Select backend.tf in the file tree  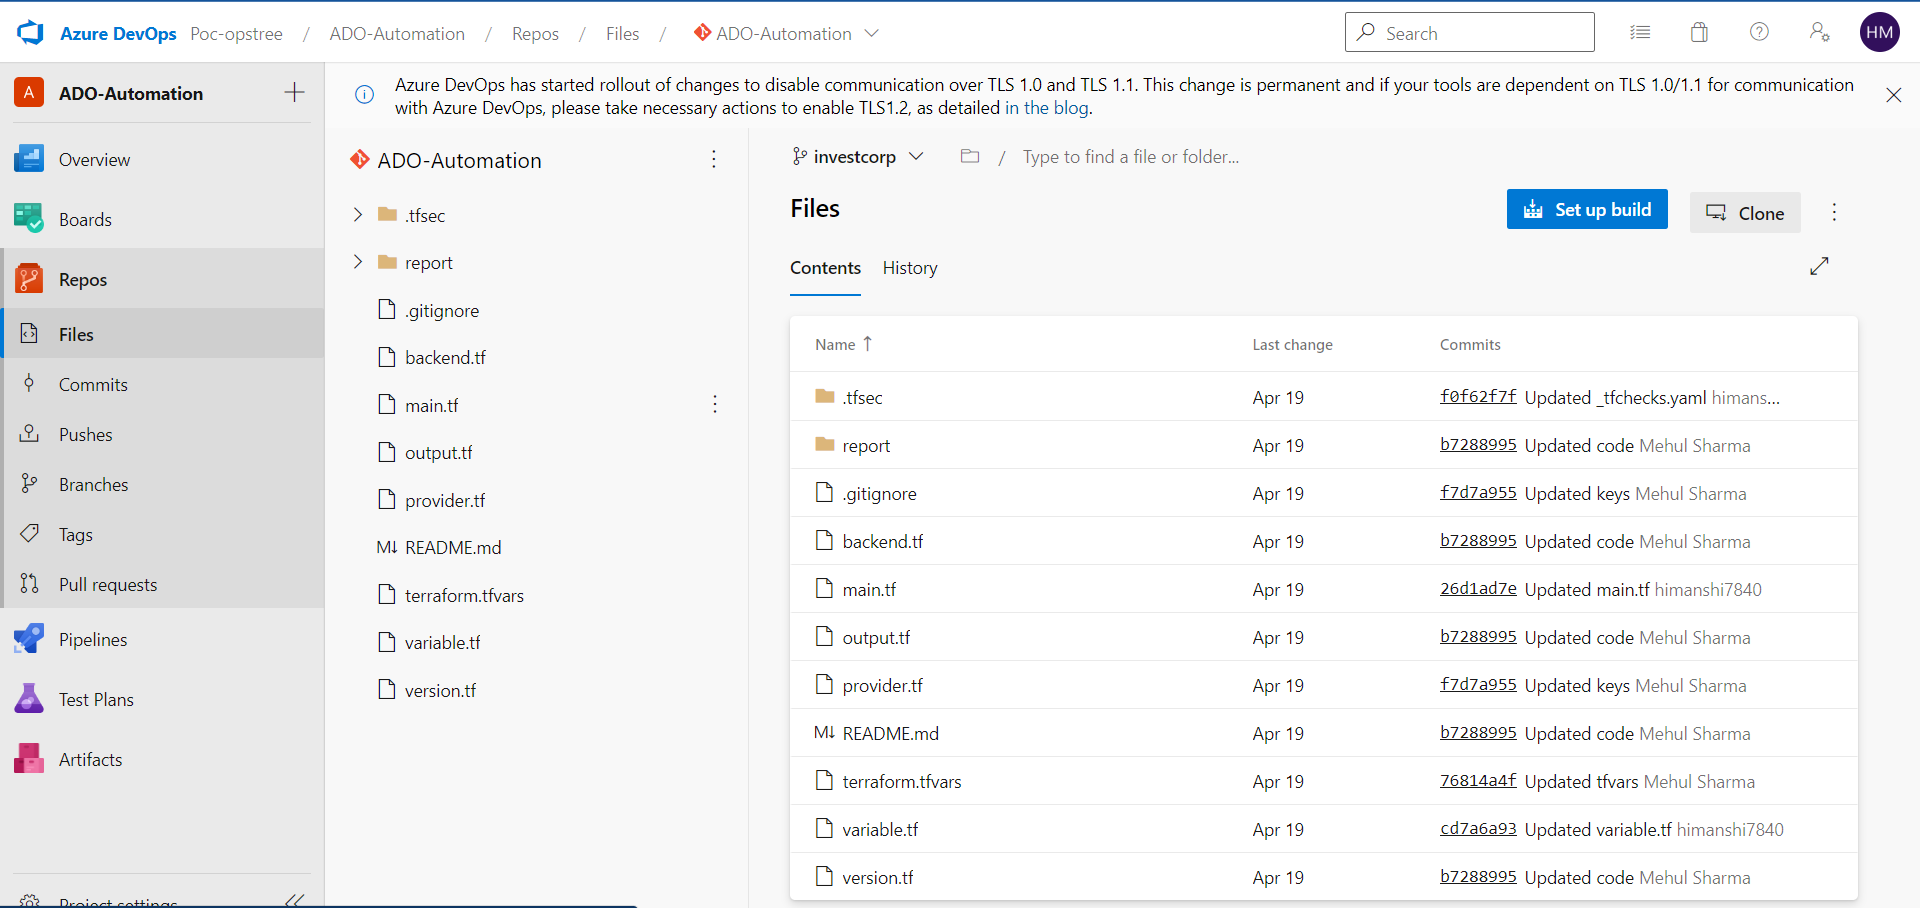[445, 357]
